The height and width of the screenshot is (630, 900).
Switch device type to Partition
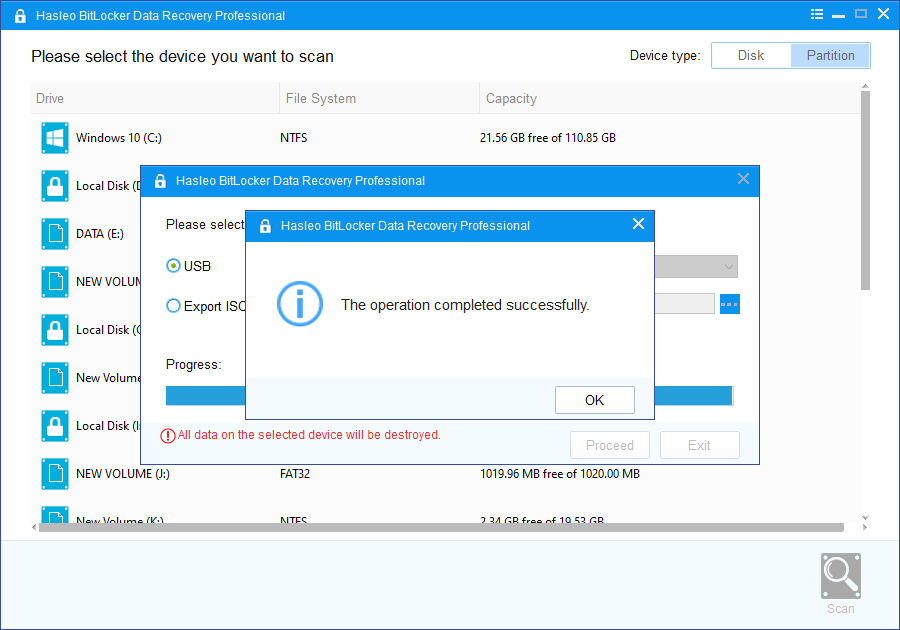830,56
